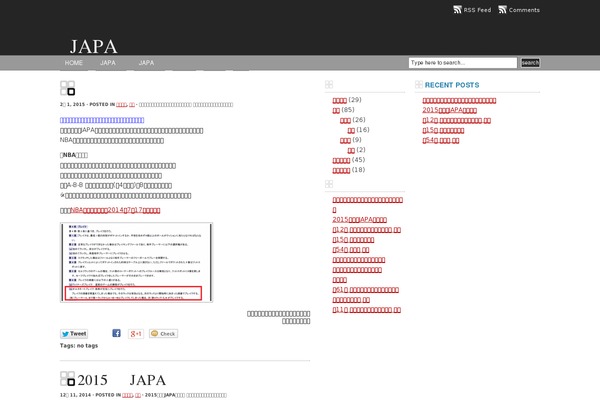Share post with the Tweet button
Viewport: 600px width, 400px height.
(74, 333)
